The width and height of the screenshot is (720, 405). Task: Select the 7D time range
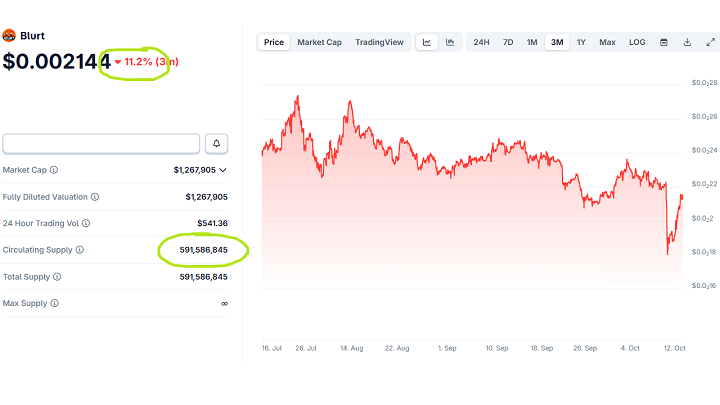click(508, 42)
